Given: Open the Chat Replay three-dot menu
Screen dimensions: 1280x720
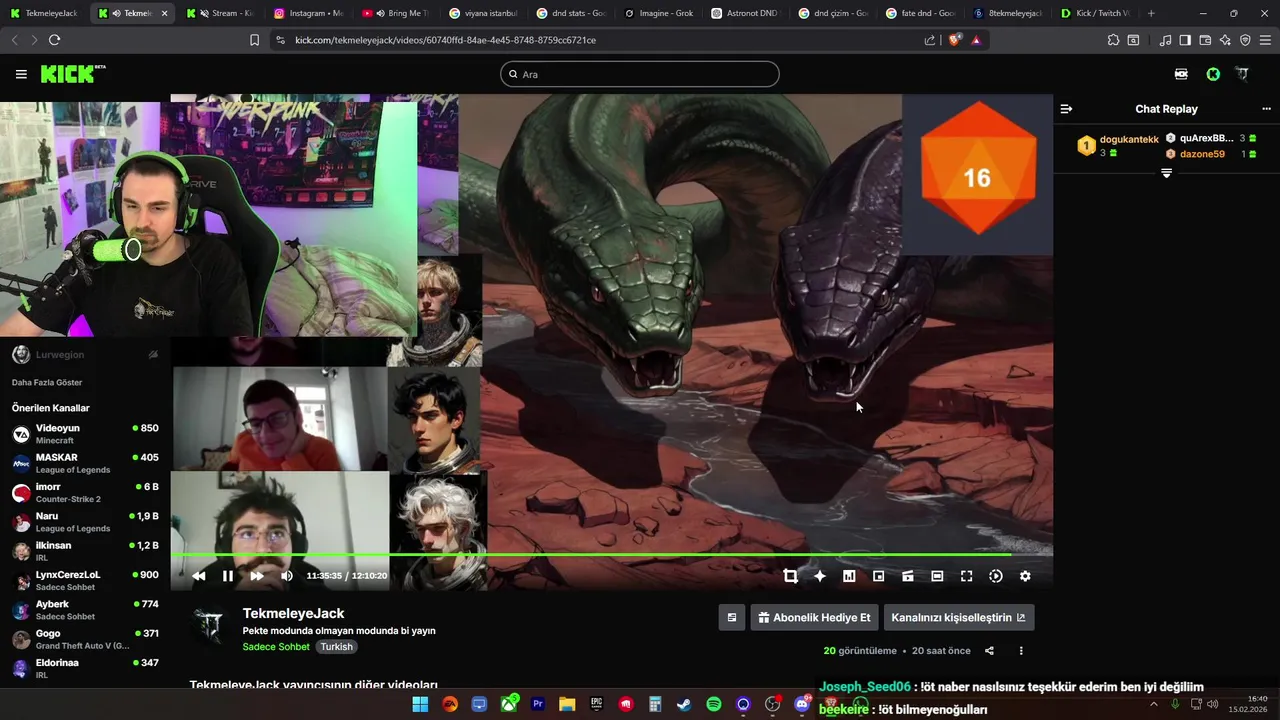Looking at the screenshot, I should pyautogui.click(x=1266, y=109).
